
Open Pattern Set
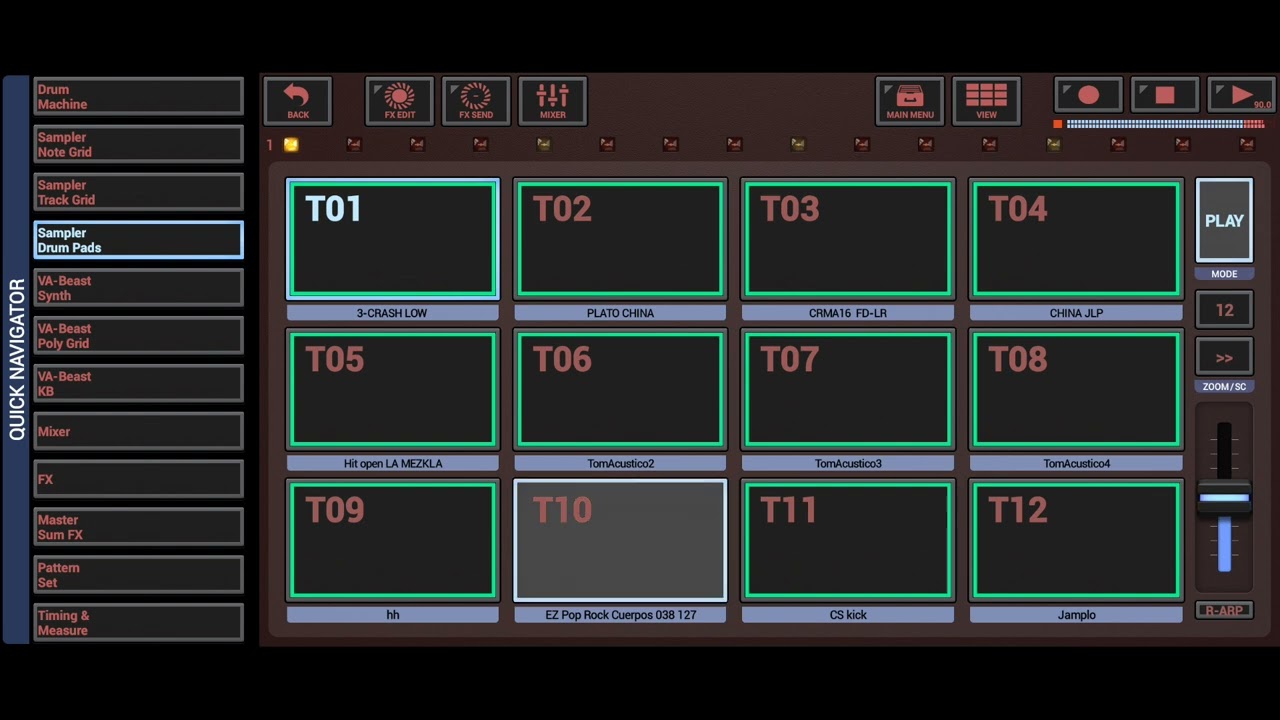[x=138, y=575]
